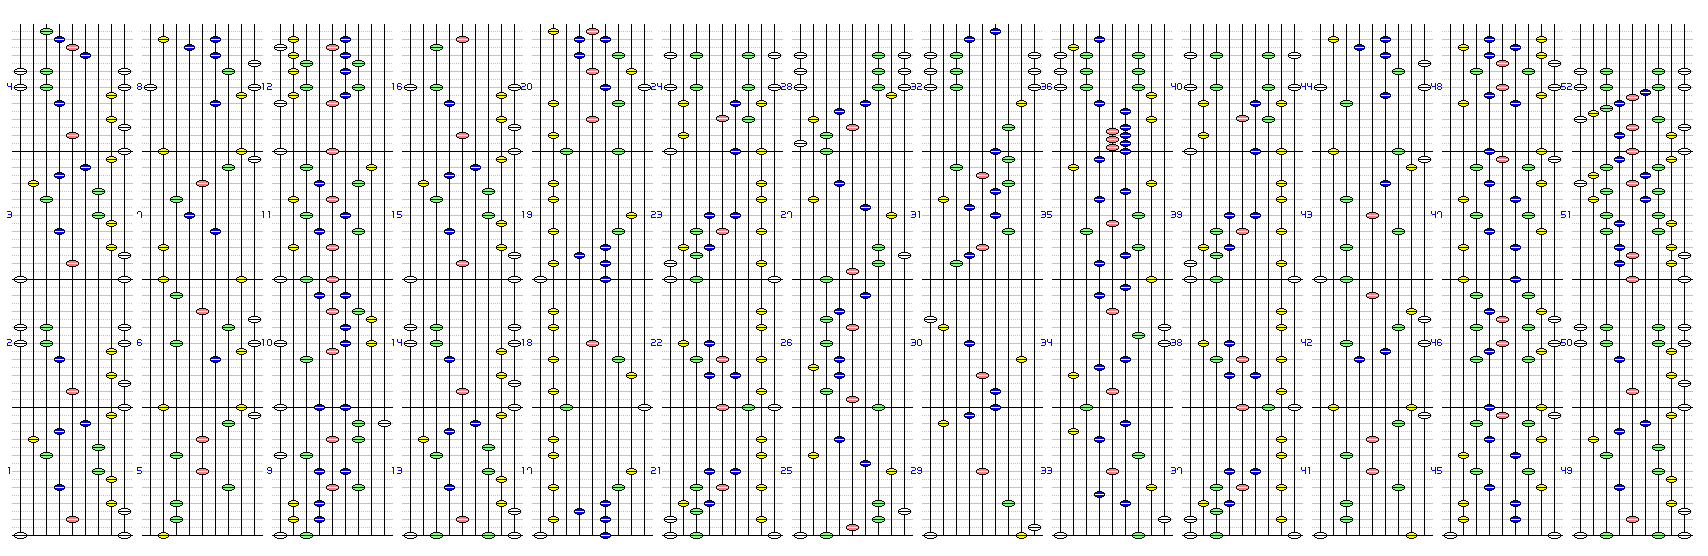The height and width of the screenshot is (556, 1708).
Task: Click the measure number 52 label
Action: click(x=1566, y=87)
